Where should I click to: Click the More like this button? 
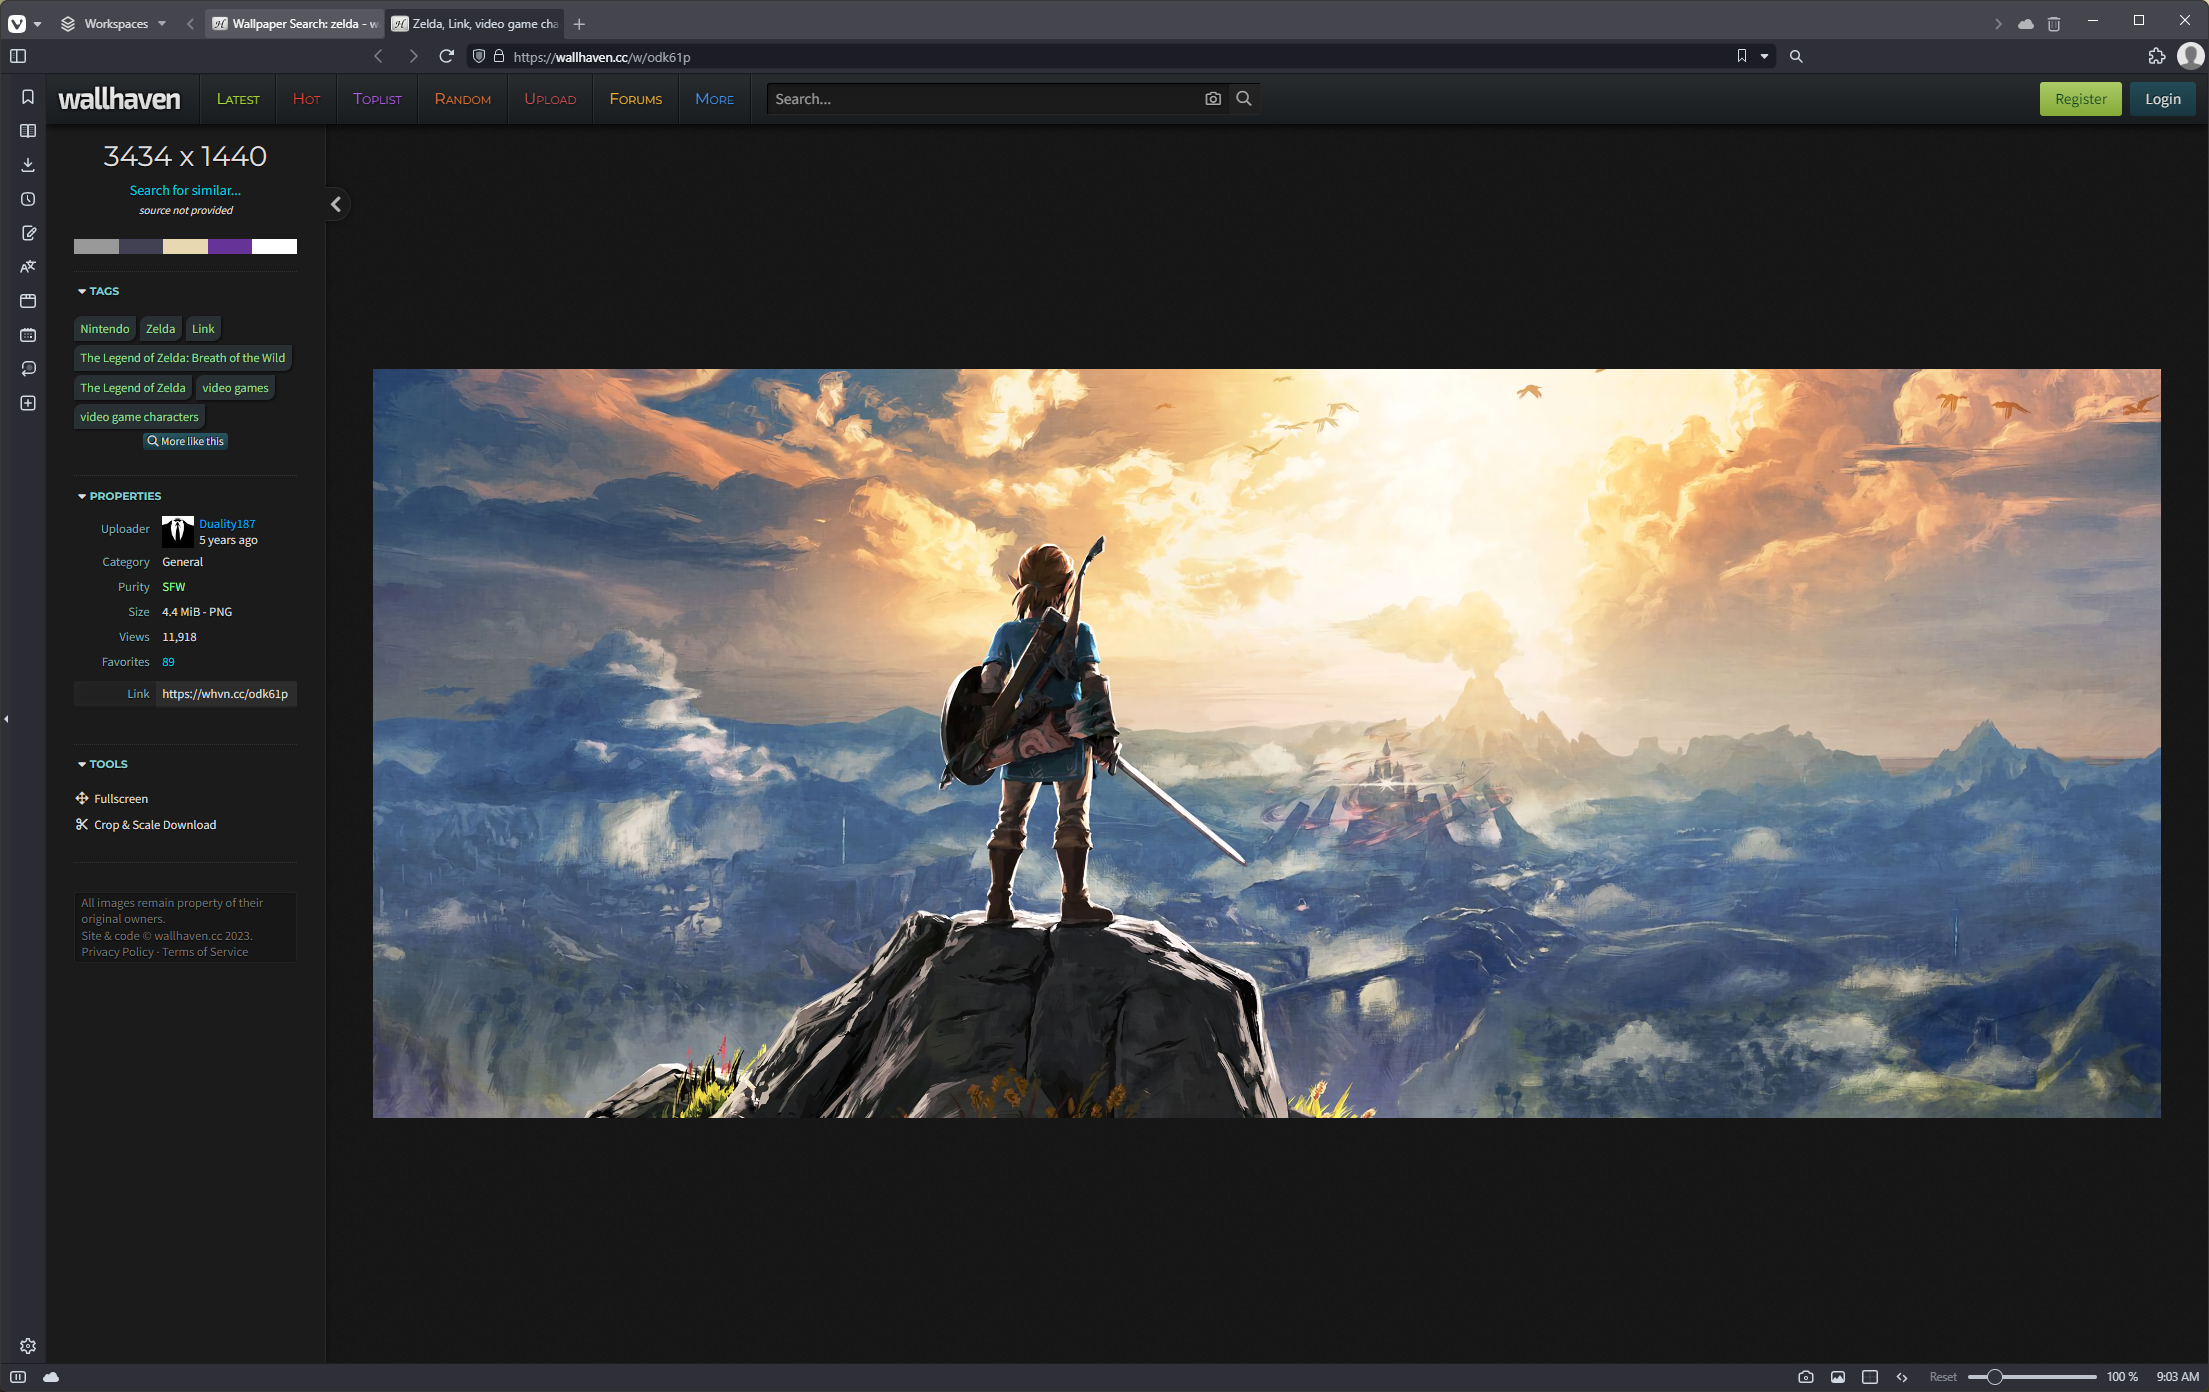pyautogui.click(x=184, y=441)
